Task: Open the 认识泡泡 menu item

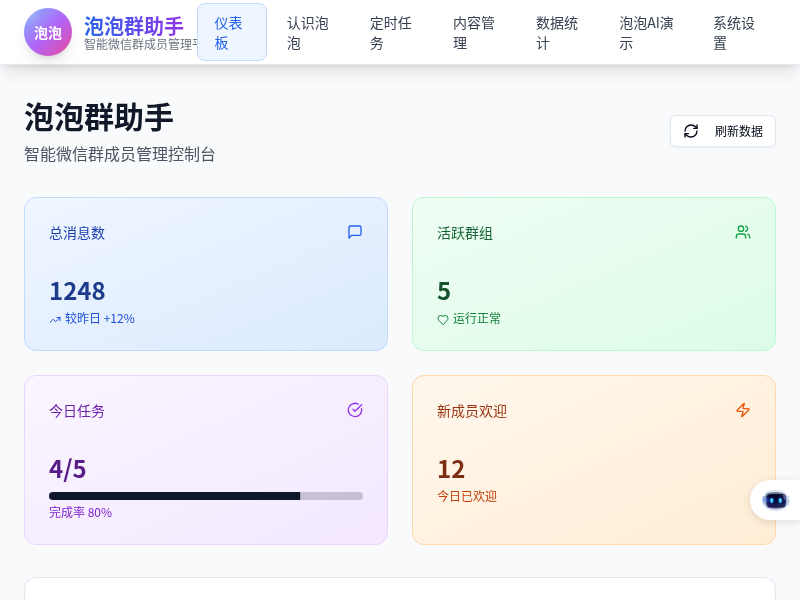Action: pyautogui.click(x=308, y=32)
